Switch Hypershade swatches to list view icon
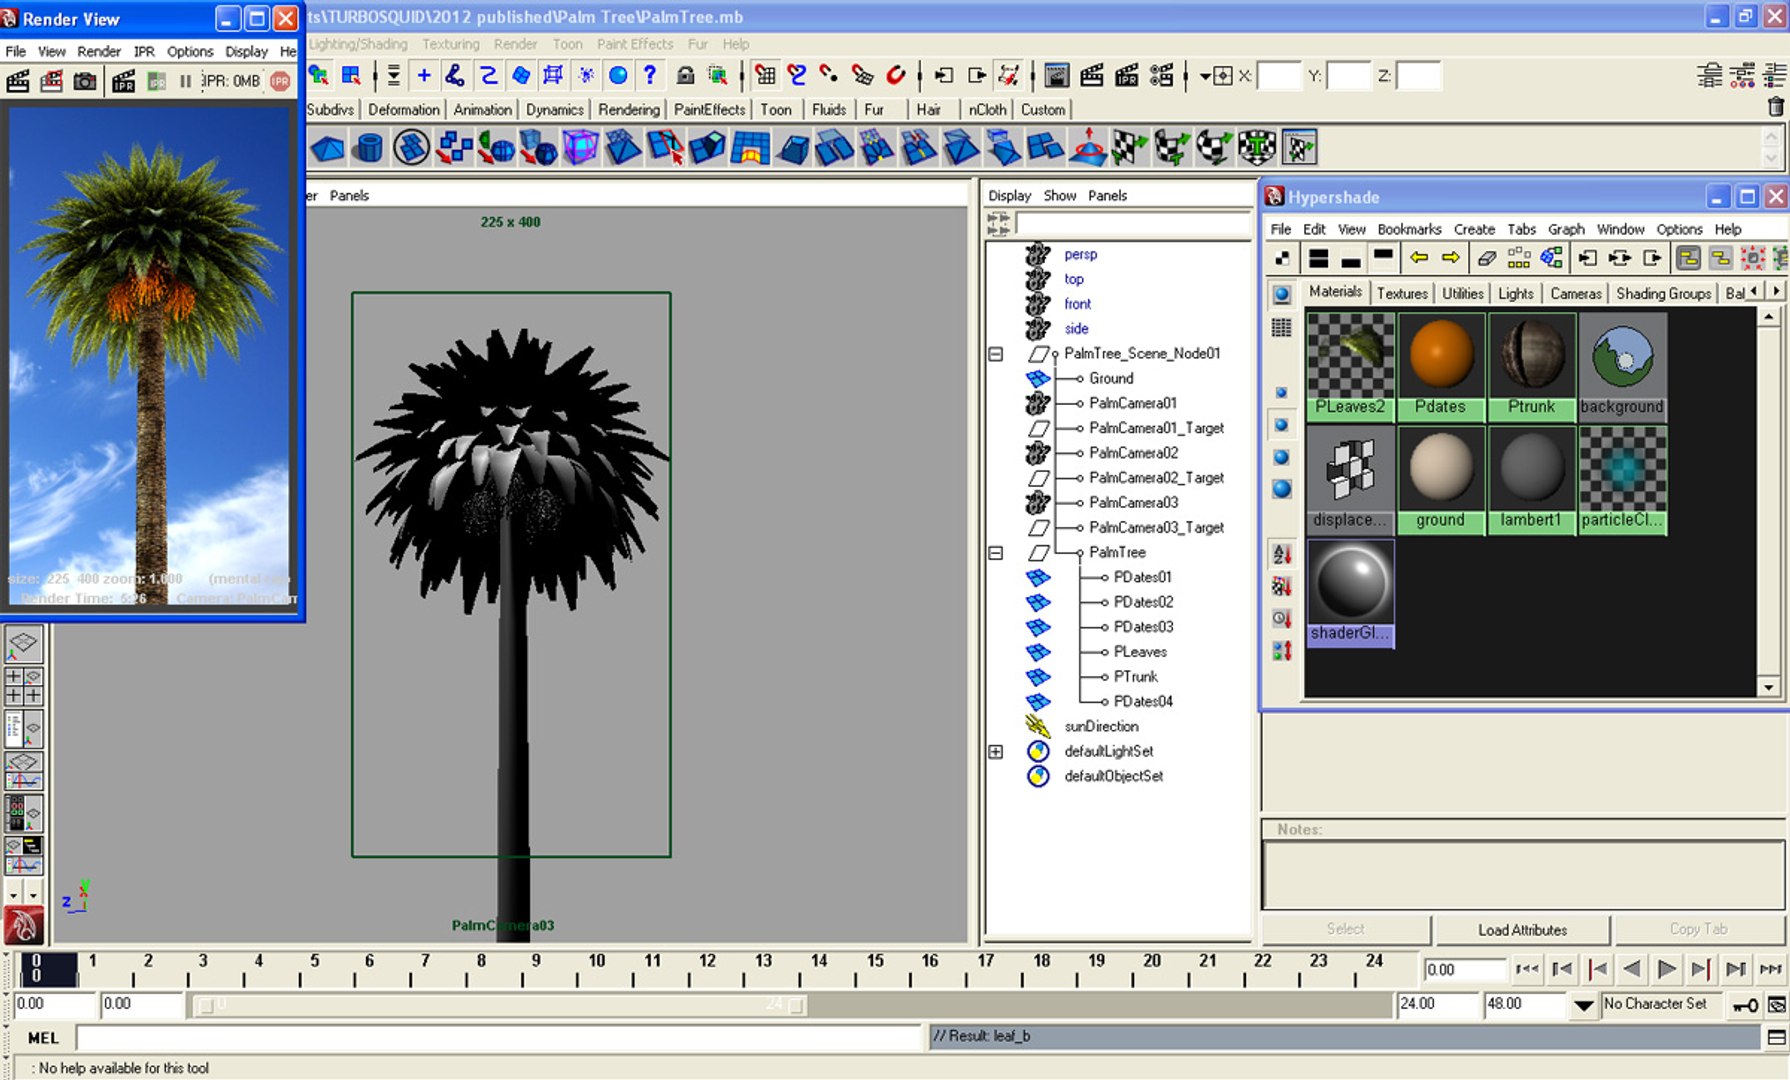Viewport: 1790px width, 1080px height. point(1281,327)
